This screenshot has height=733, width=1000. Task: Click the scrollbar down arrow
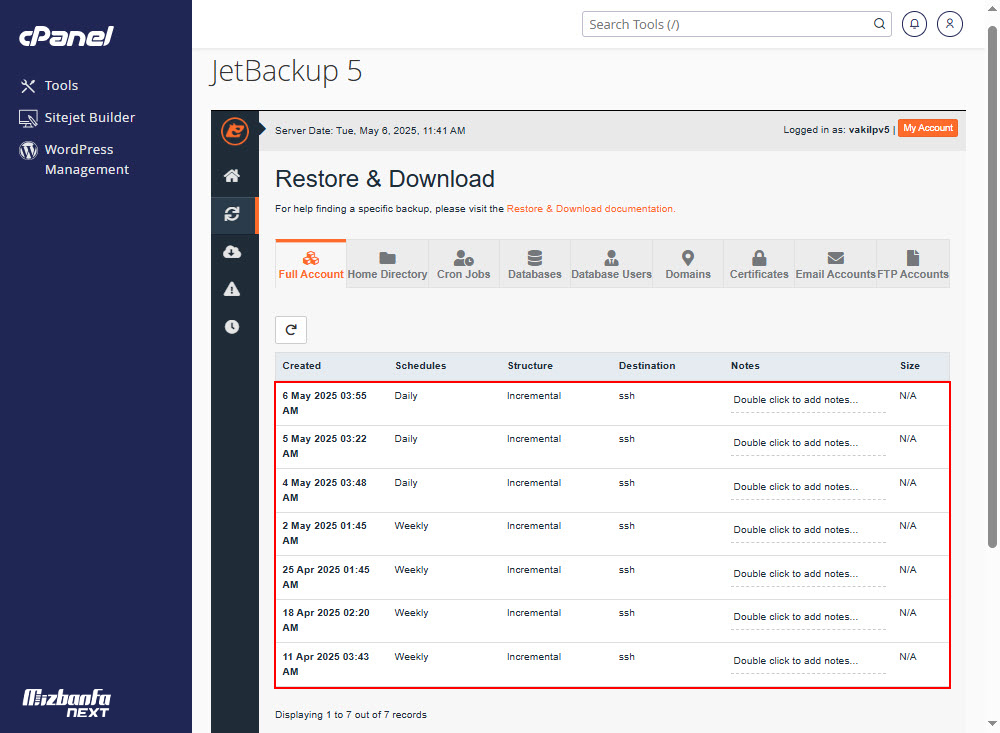(992, 723)
